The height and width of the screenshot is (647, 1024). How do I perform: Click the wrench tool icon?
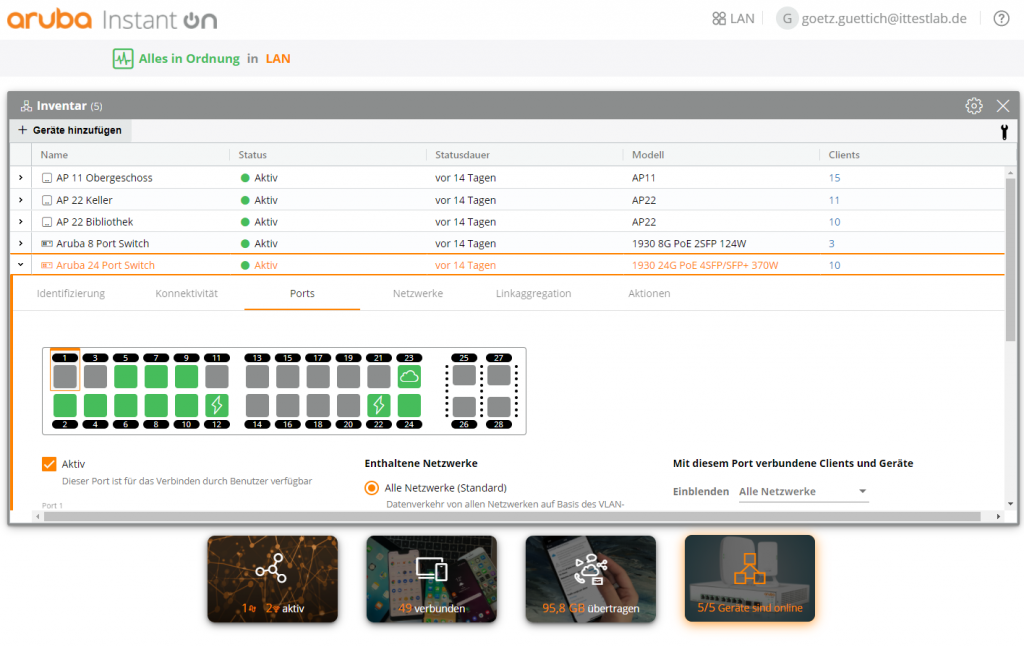(x=1003, y=131)
